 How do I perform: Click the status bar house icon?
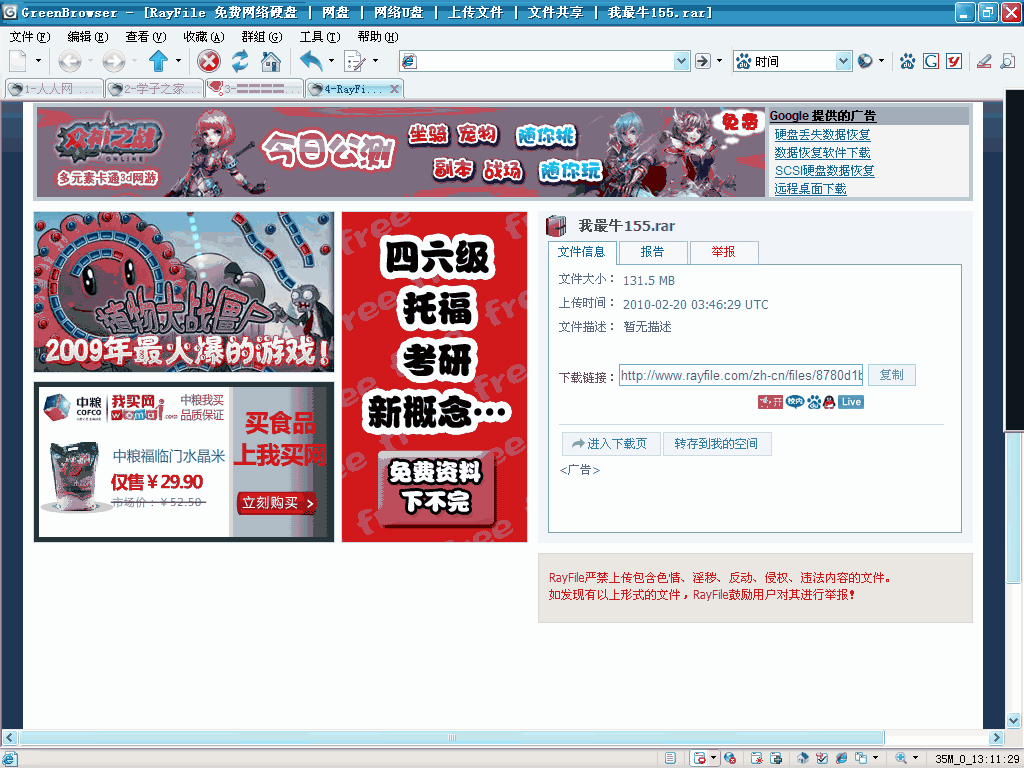click(803, 758)
